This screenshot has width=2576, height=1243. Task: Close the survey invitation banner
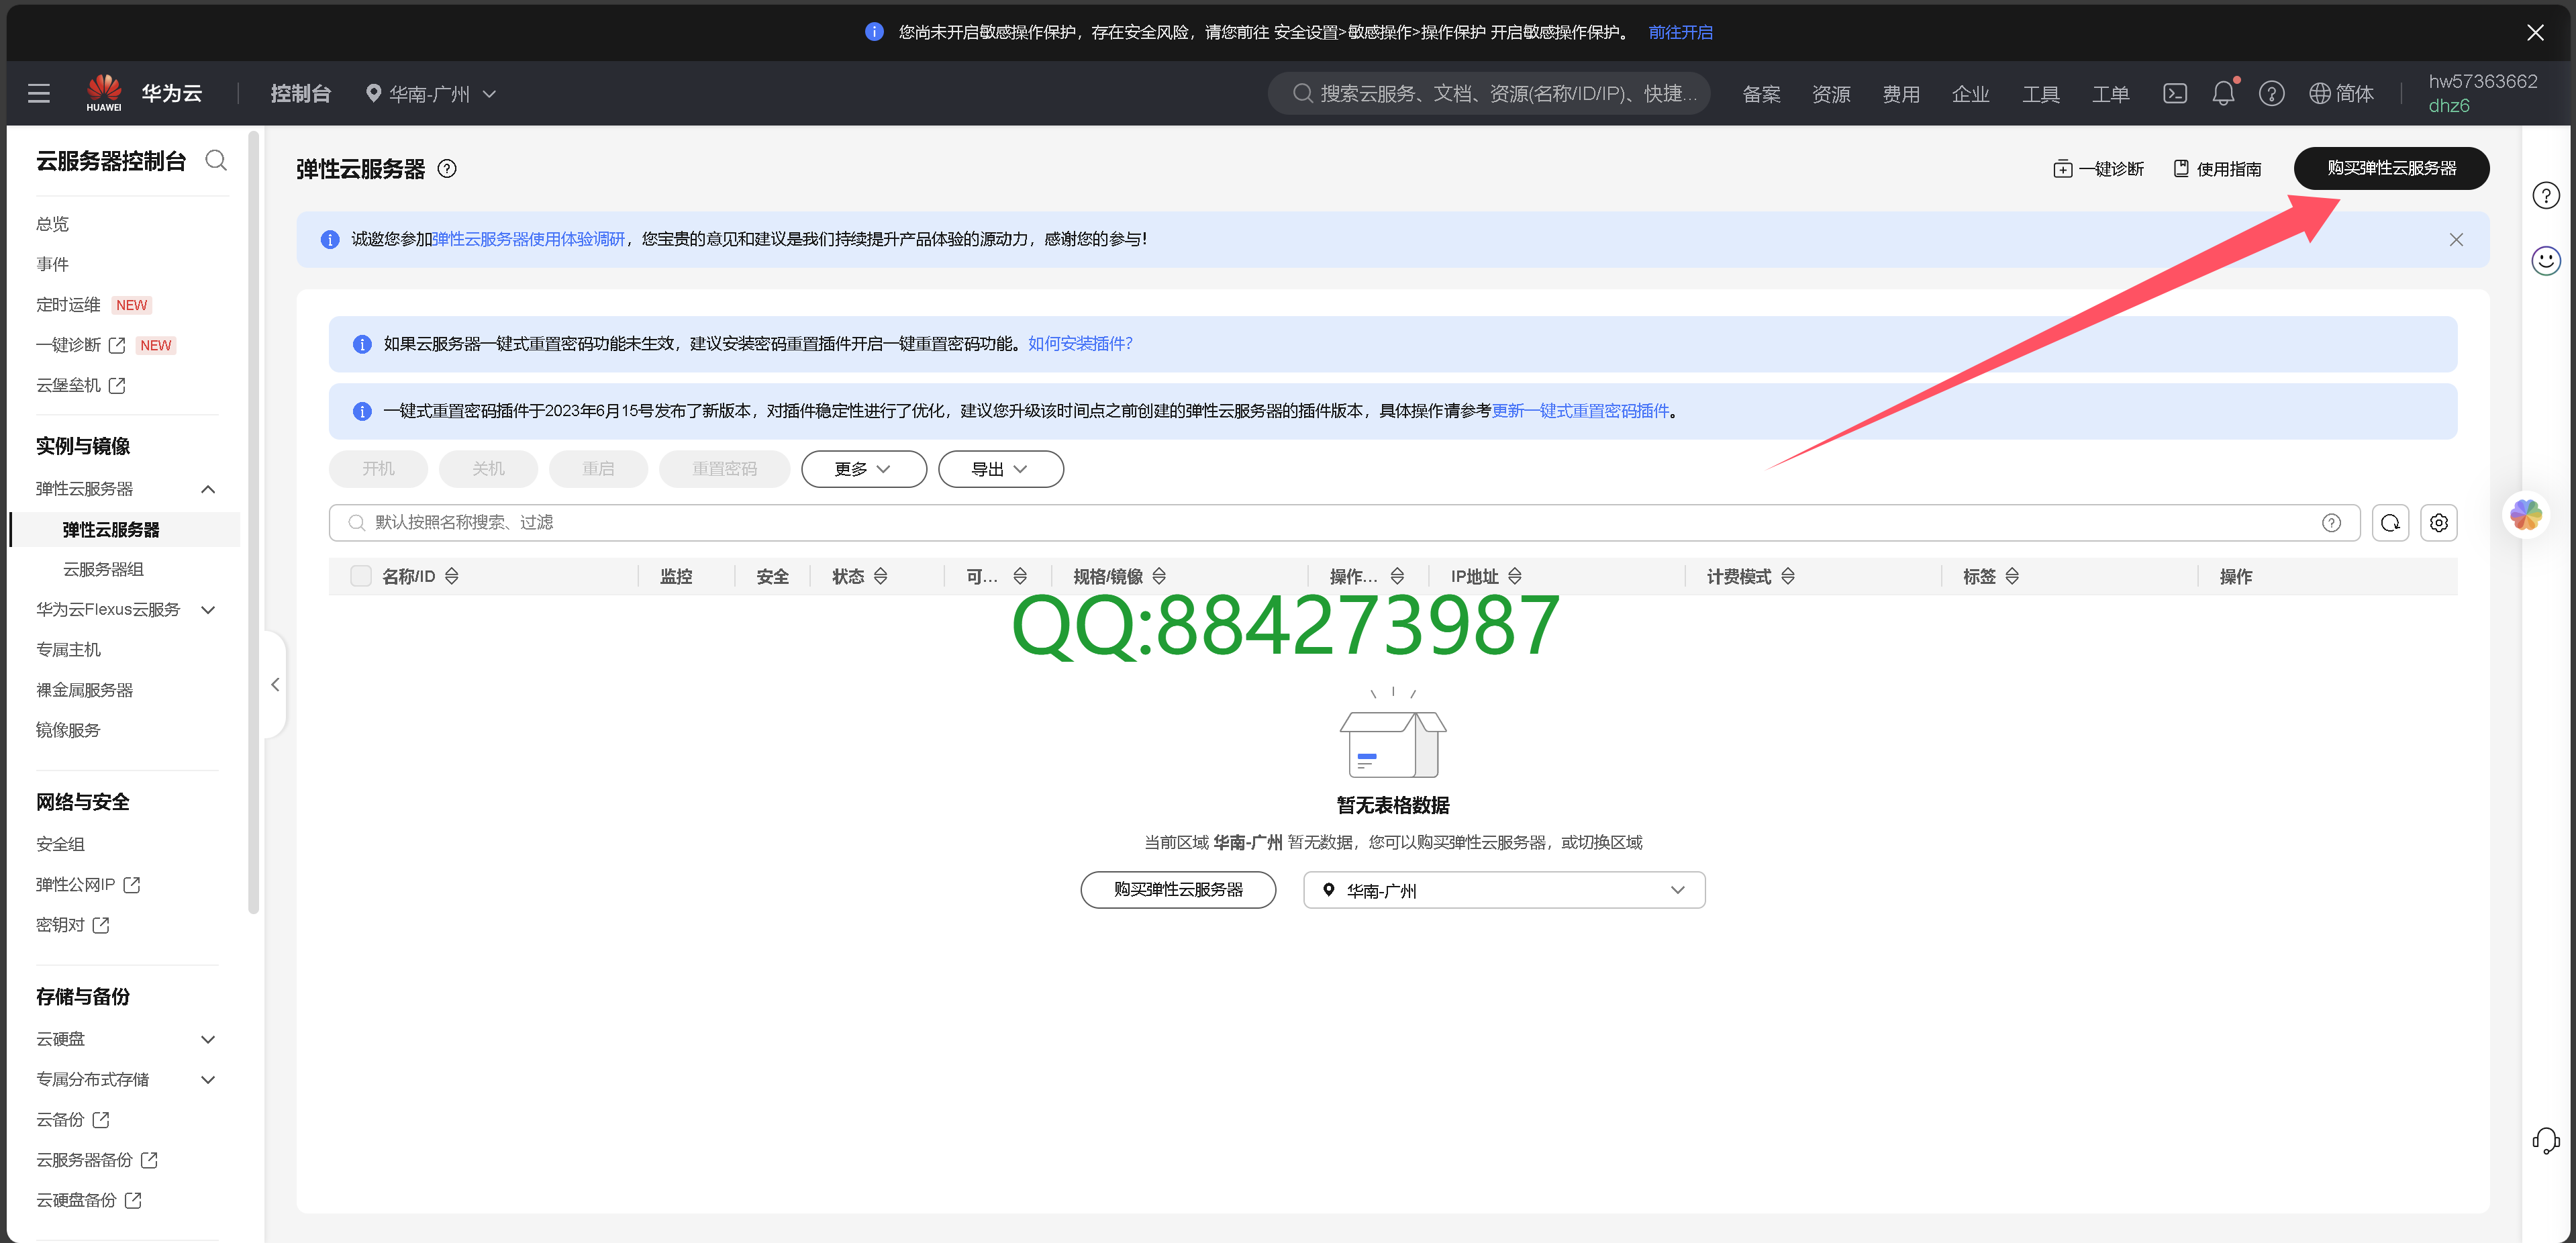2456,240
